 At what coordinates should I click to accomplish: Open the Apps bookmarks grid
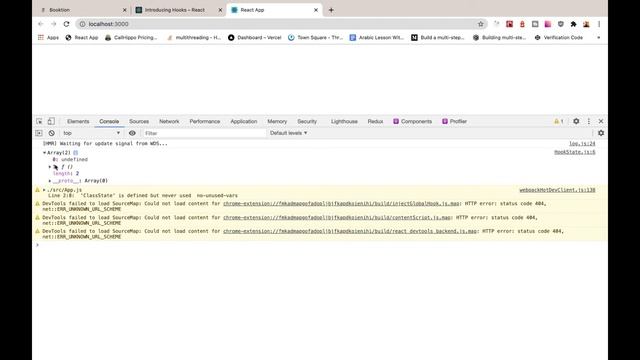(48, 38)
